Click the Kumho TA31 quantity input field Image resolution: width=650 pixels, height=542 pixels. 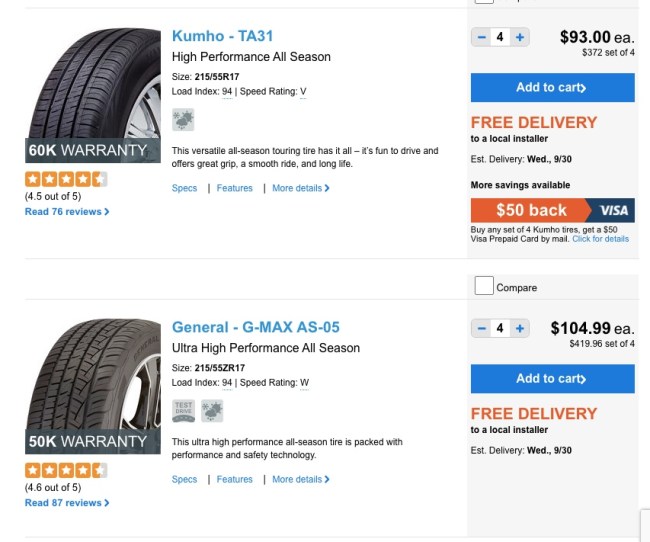(500, 37)
